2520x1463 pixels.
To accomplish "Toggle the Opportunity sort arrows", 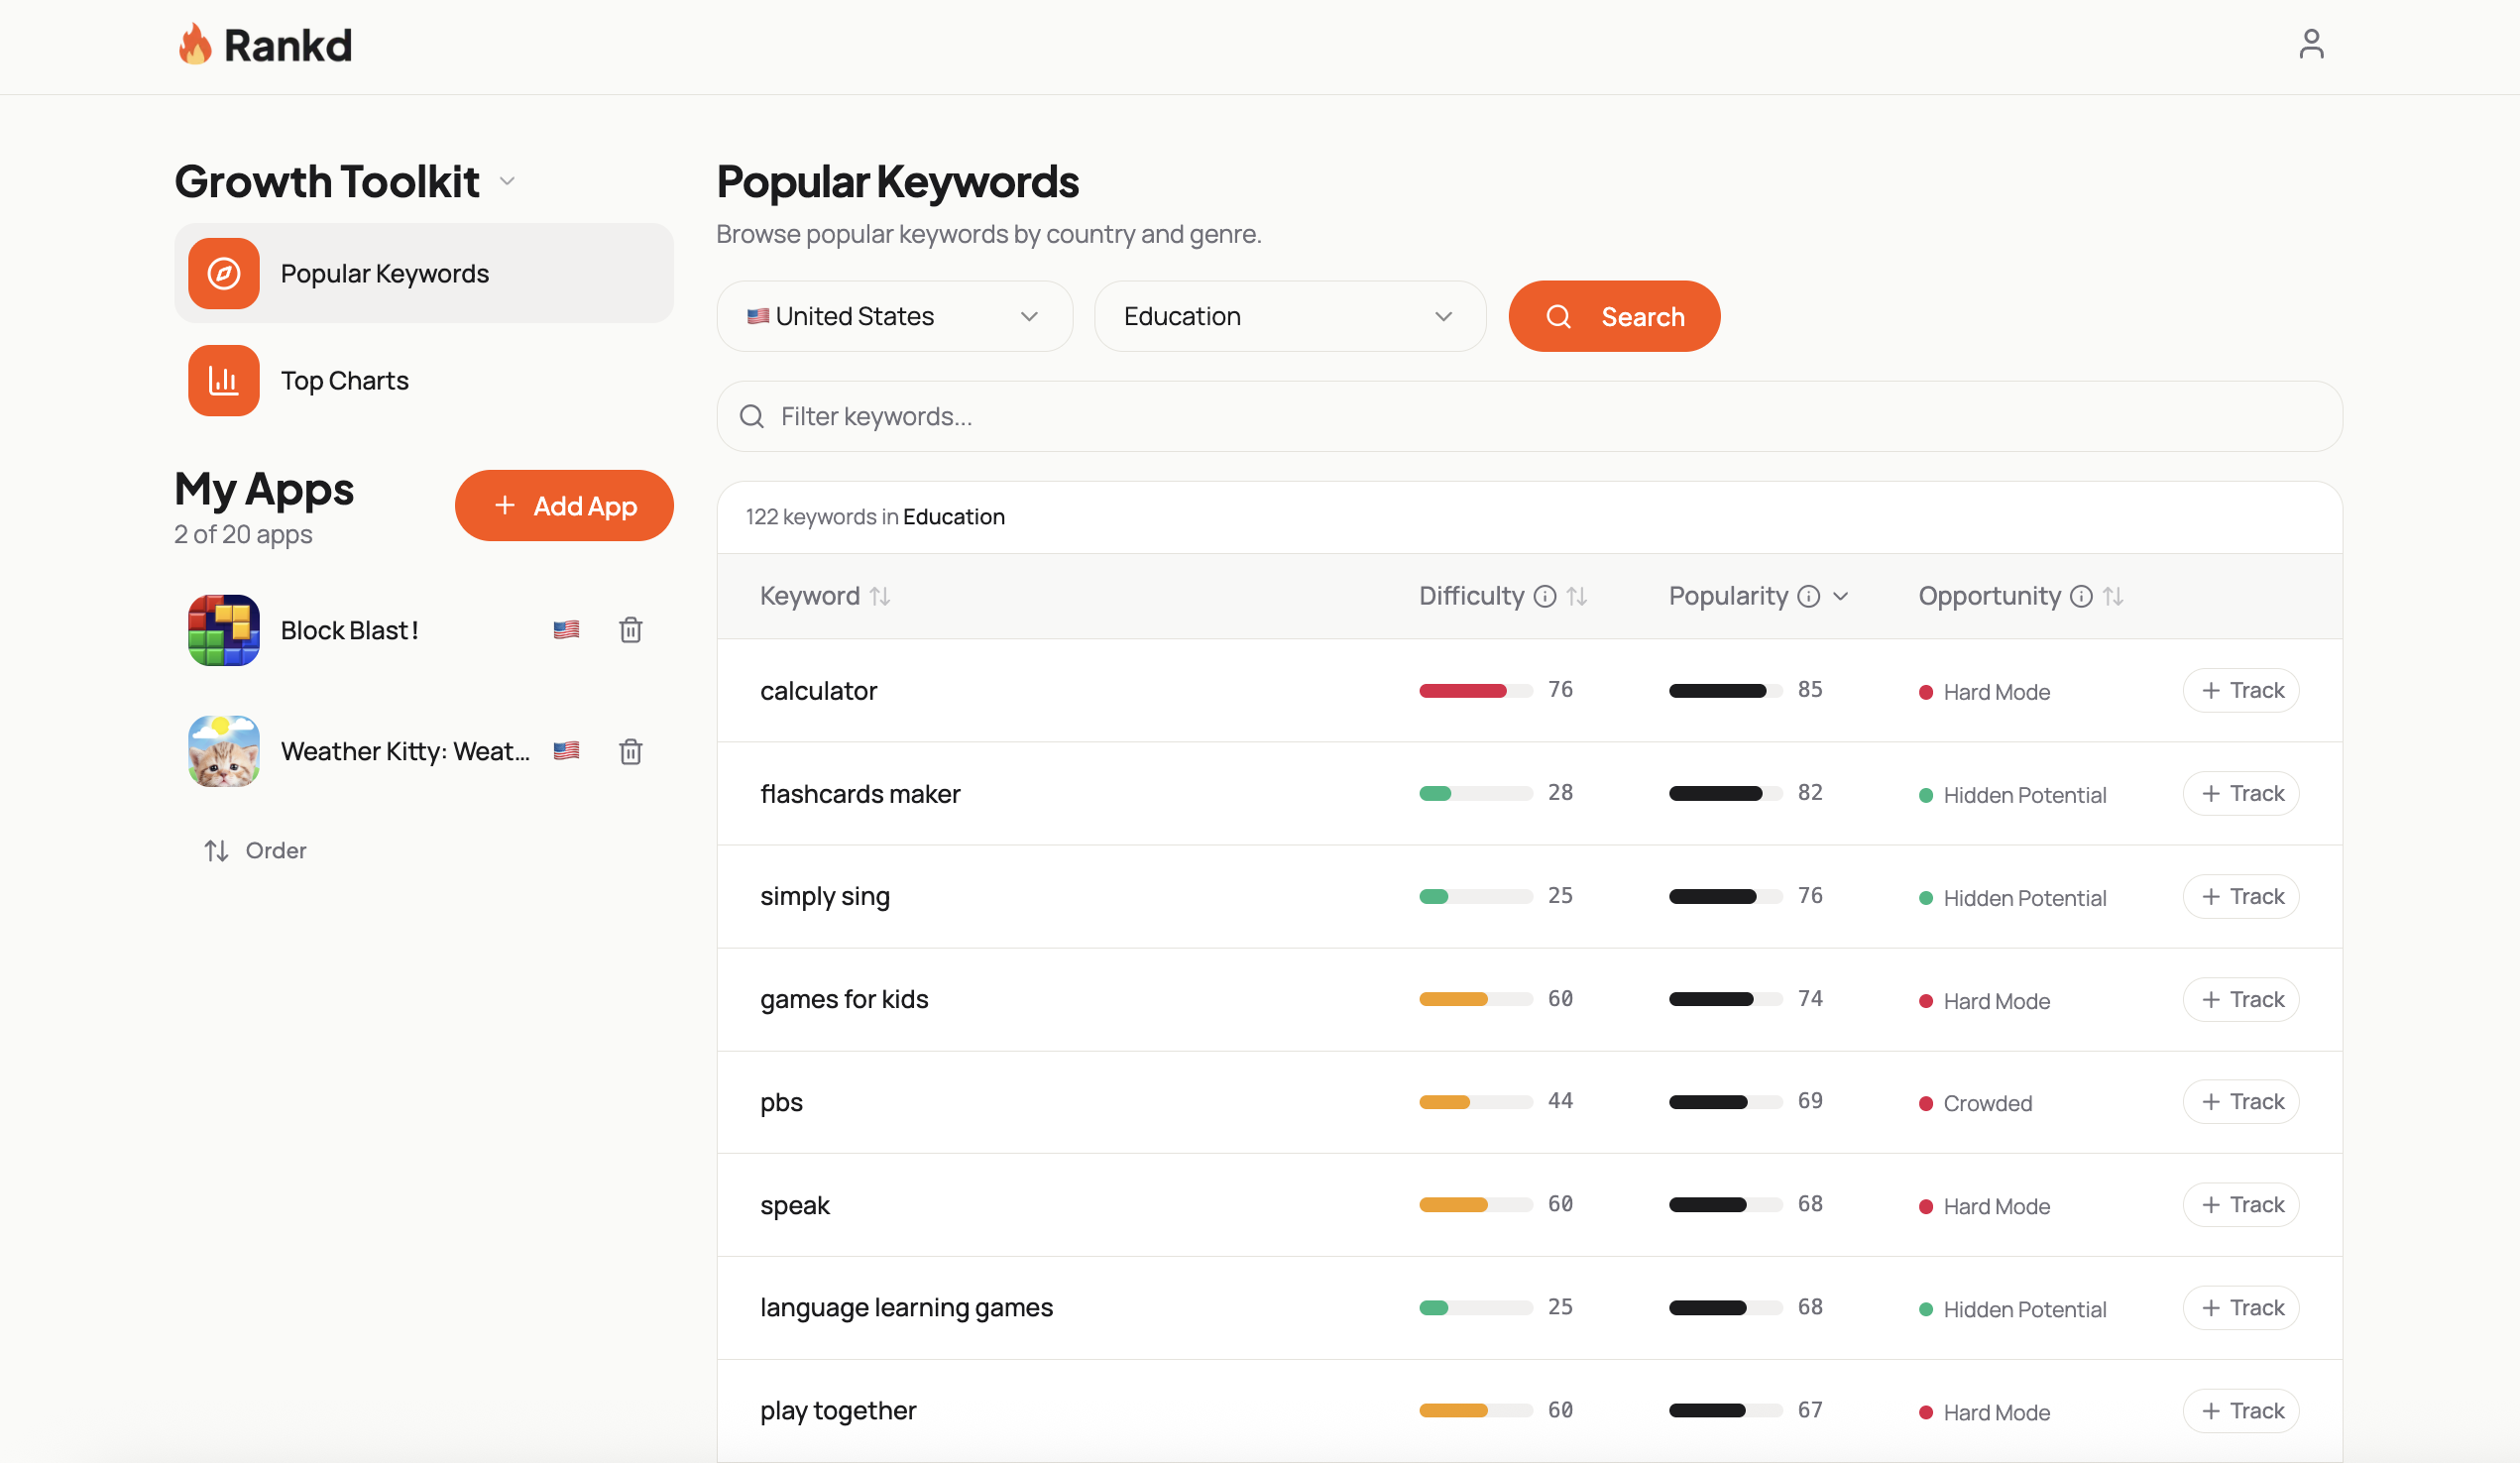I will click(2114, 595).
